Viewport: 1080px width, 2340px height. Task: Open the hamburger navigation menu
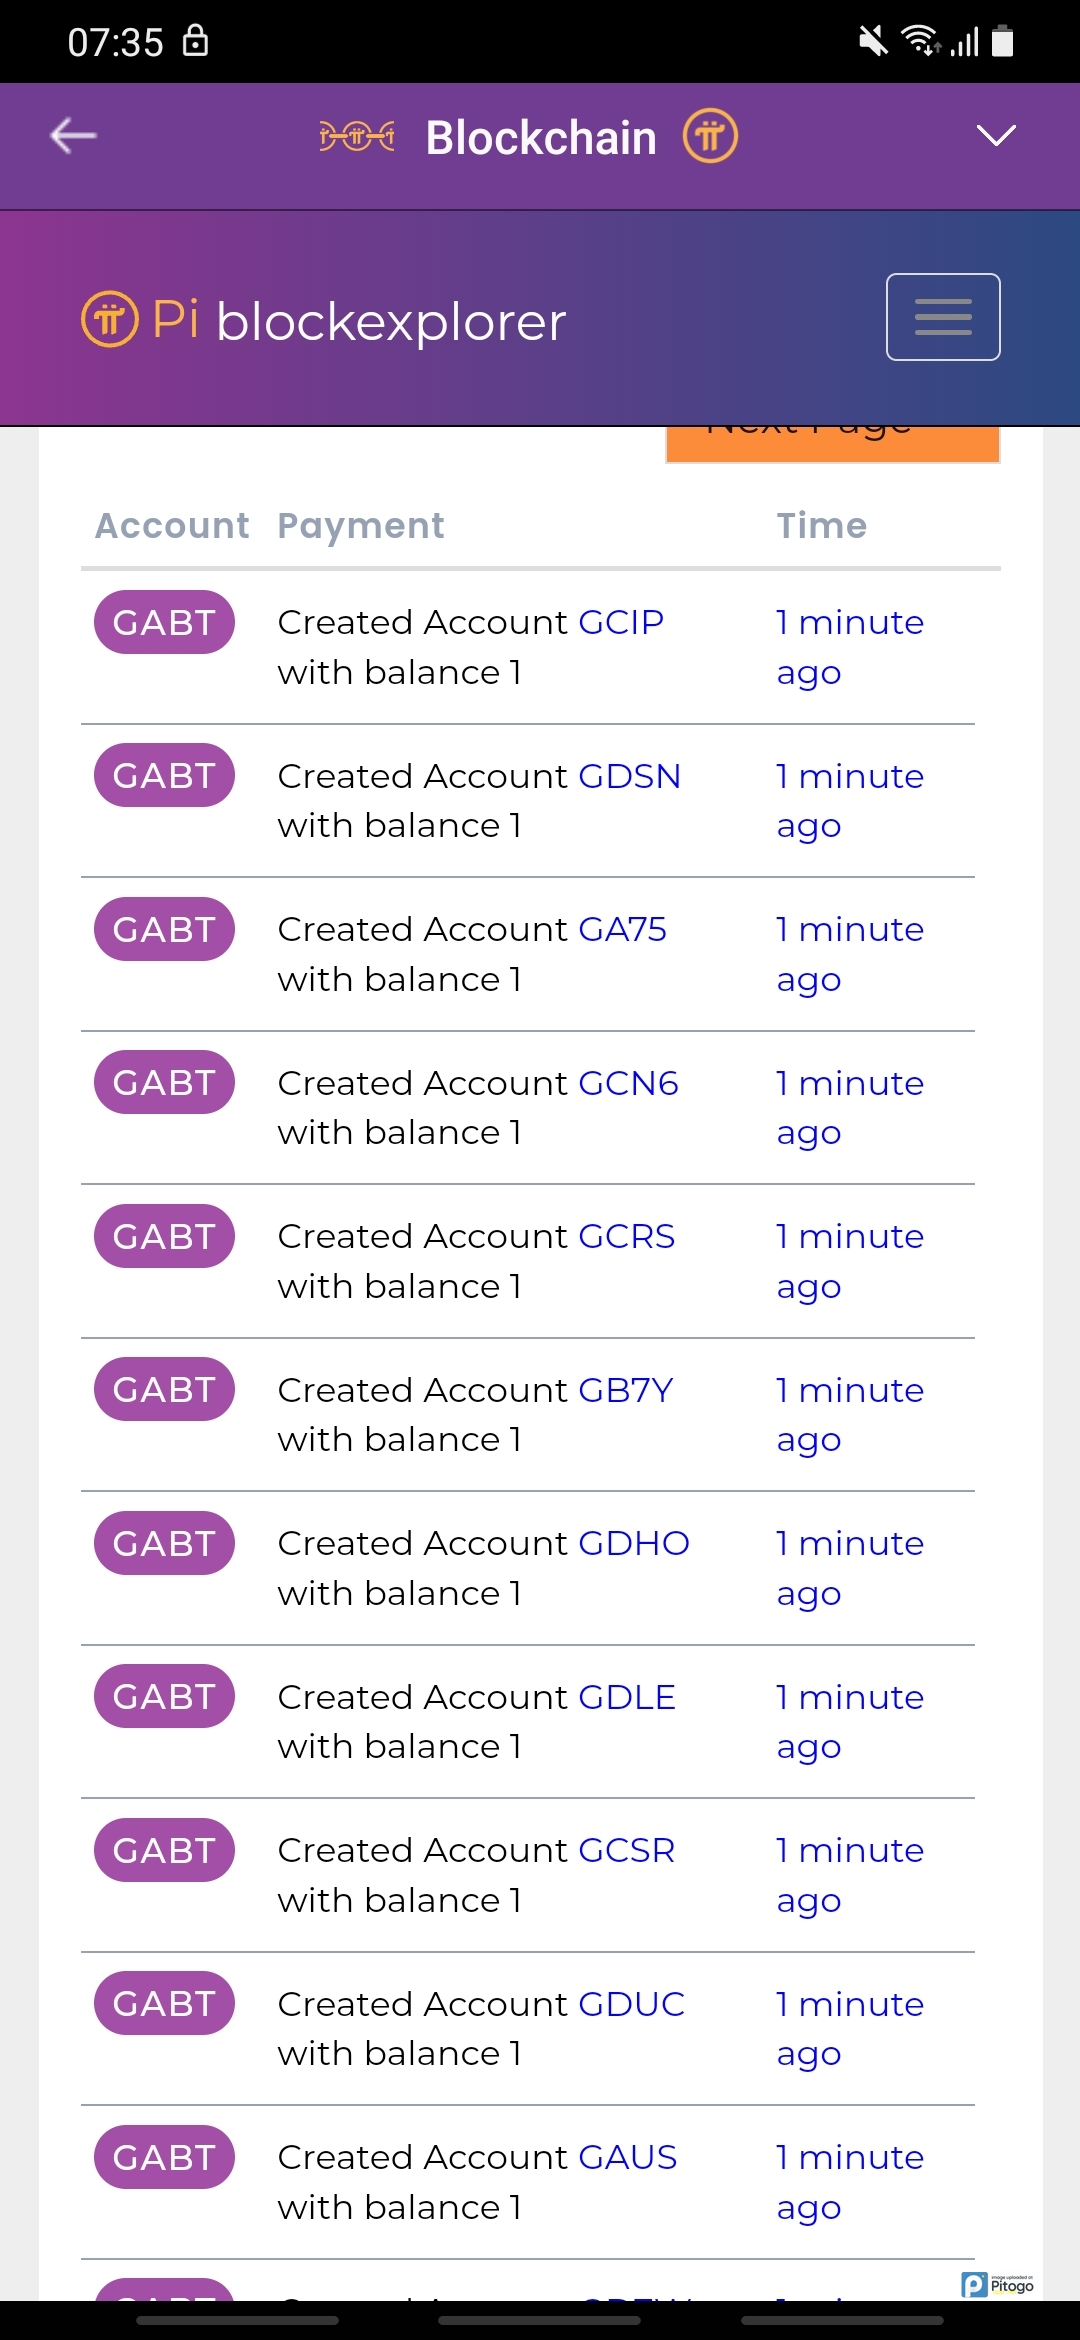coord(942,317)
